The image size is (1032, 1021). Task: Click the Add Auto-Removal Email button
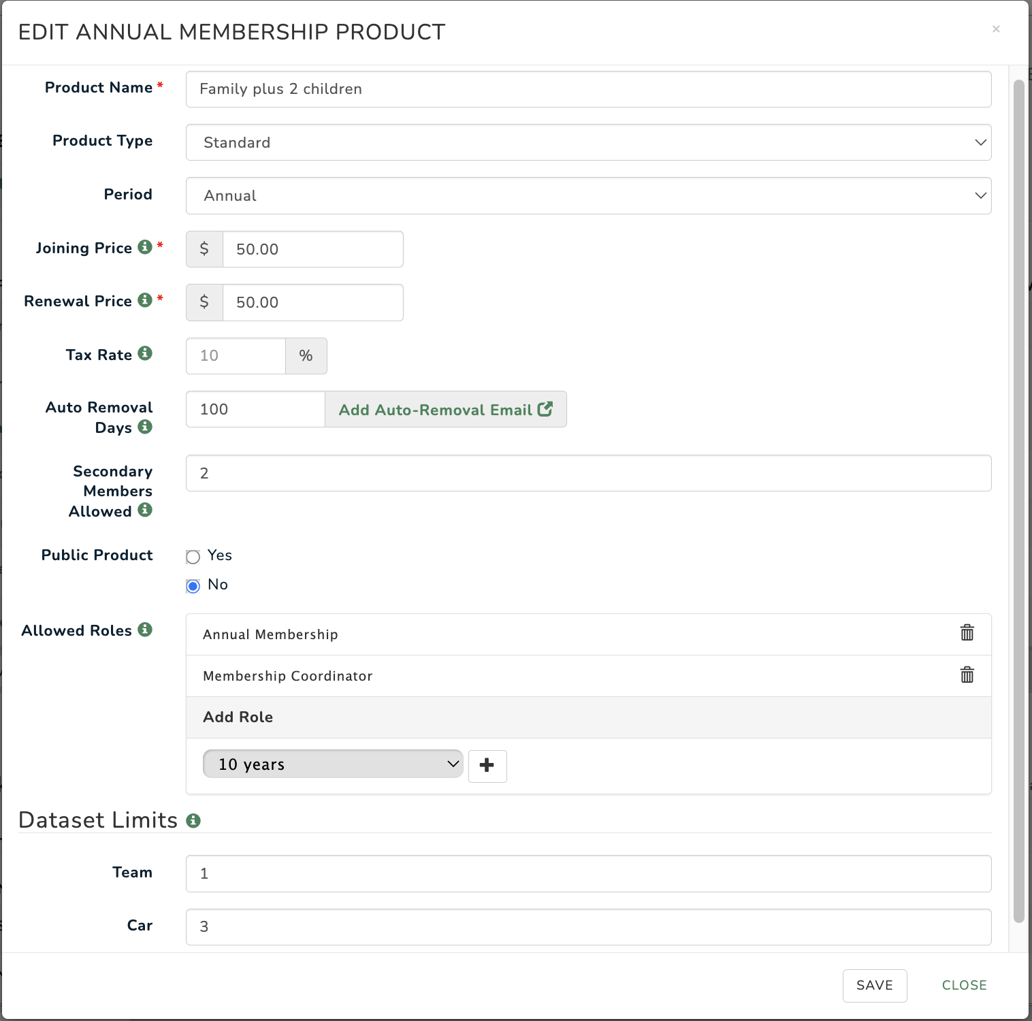click(445, 409)
